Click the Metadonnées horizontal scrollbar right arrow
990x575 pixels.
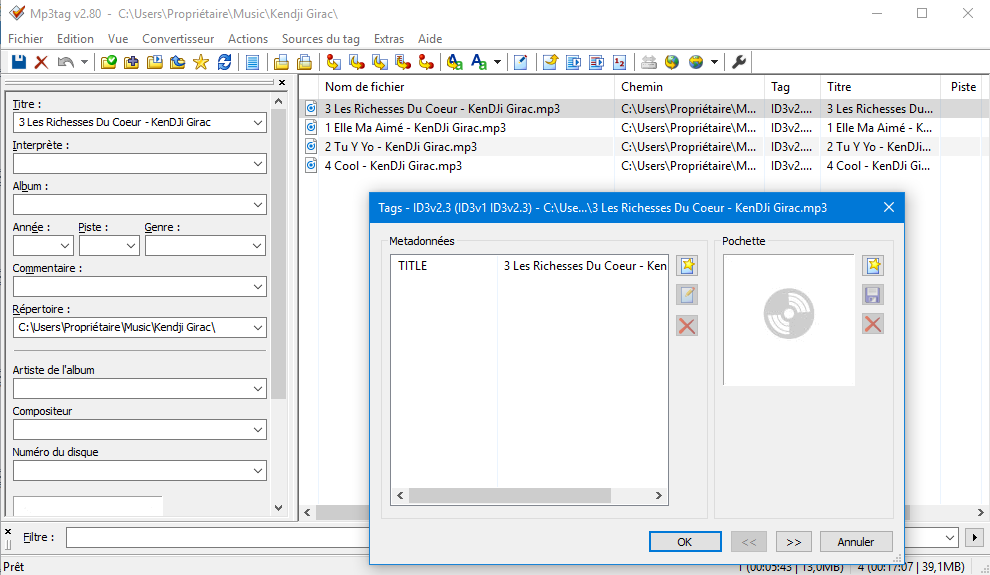(659, 495)
